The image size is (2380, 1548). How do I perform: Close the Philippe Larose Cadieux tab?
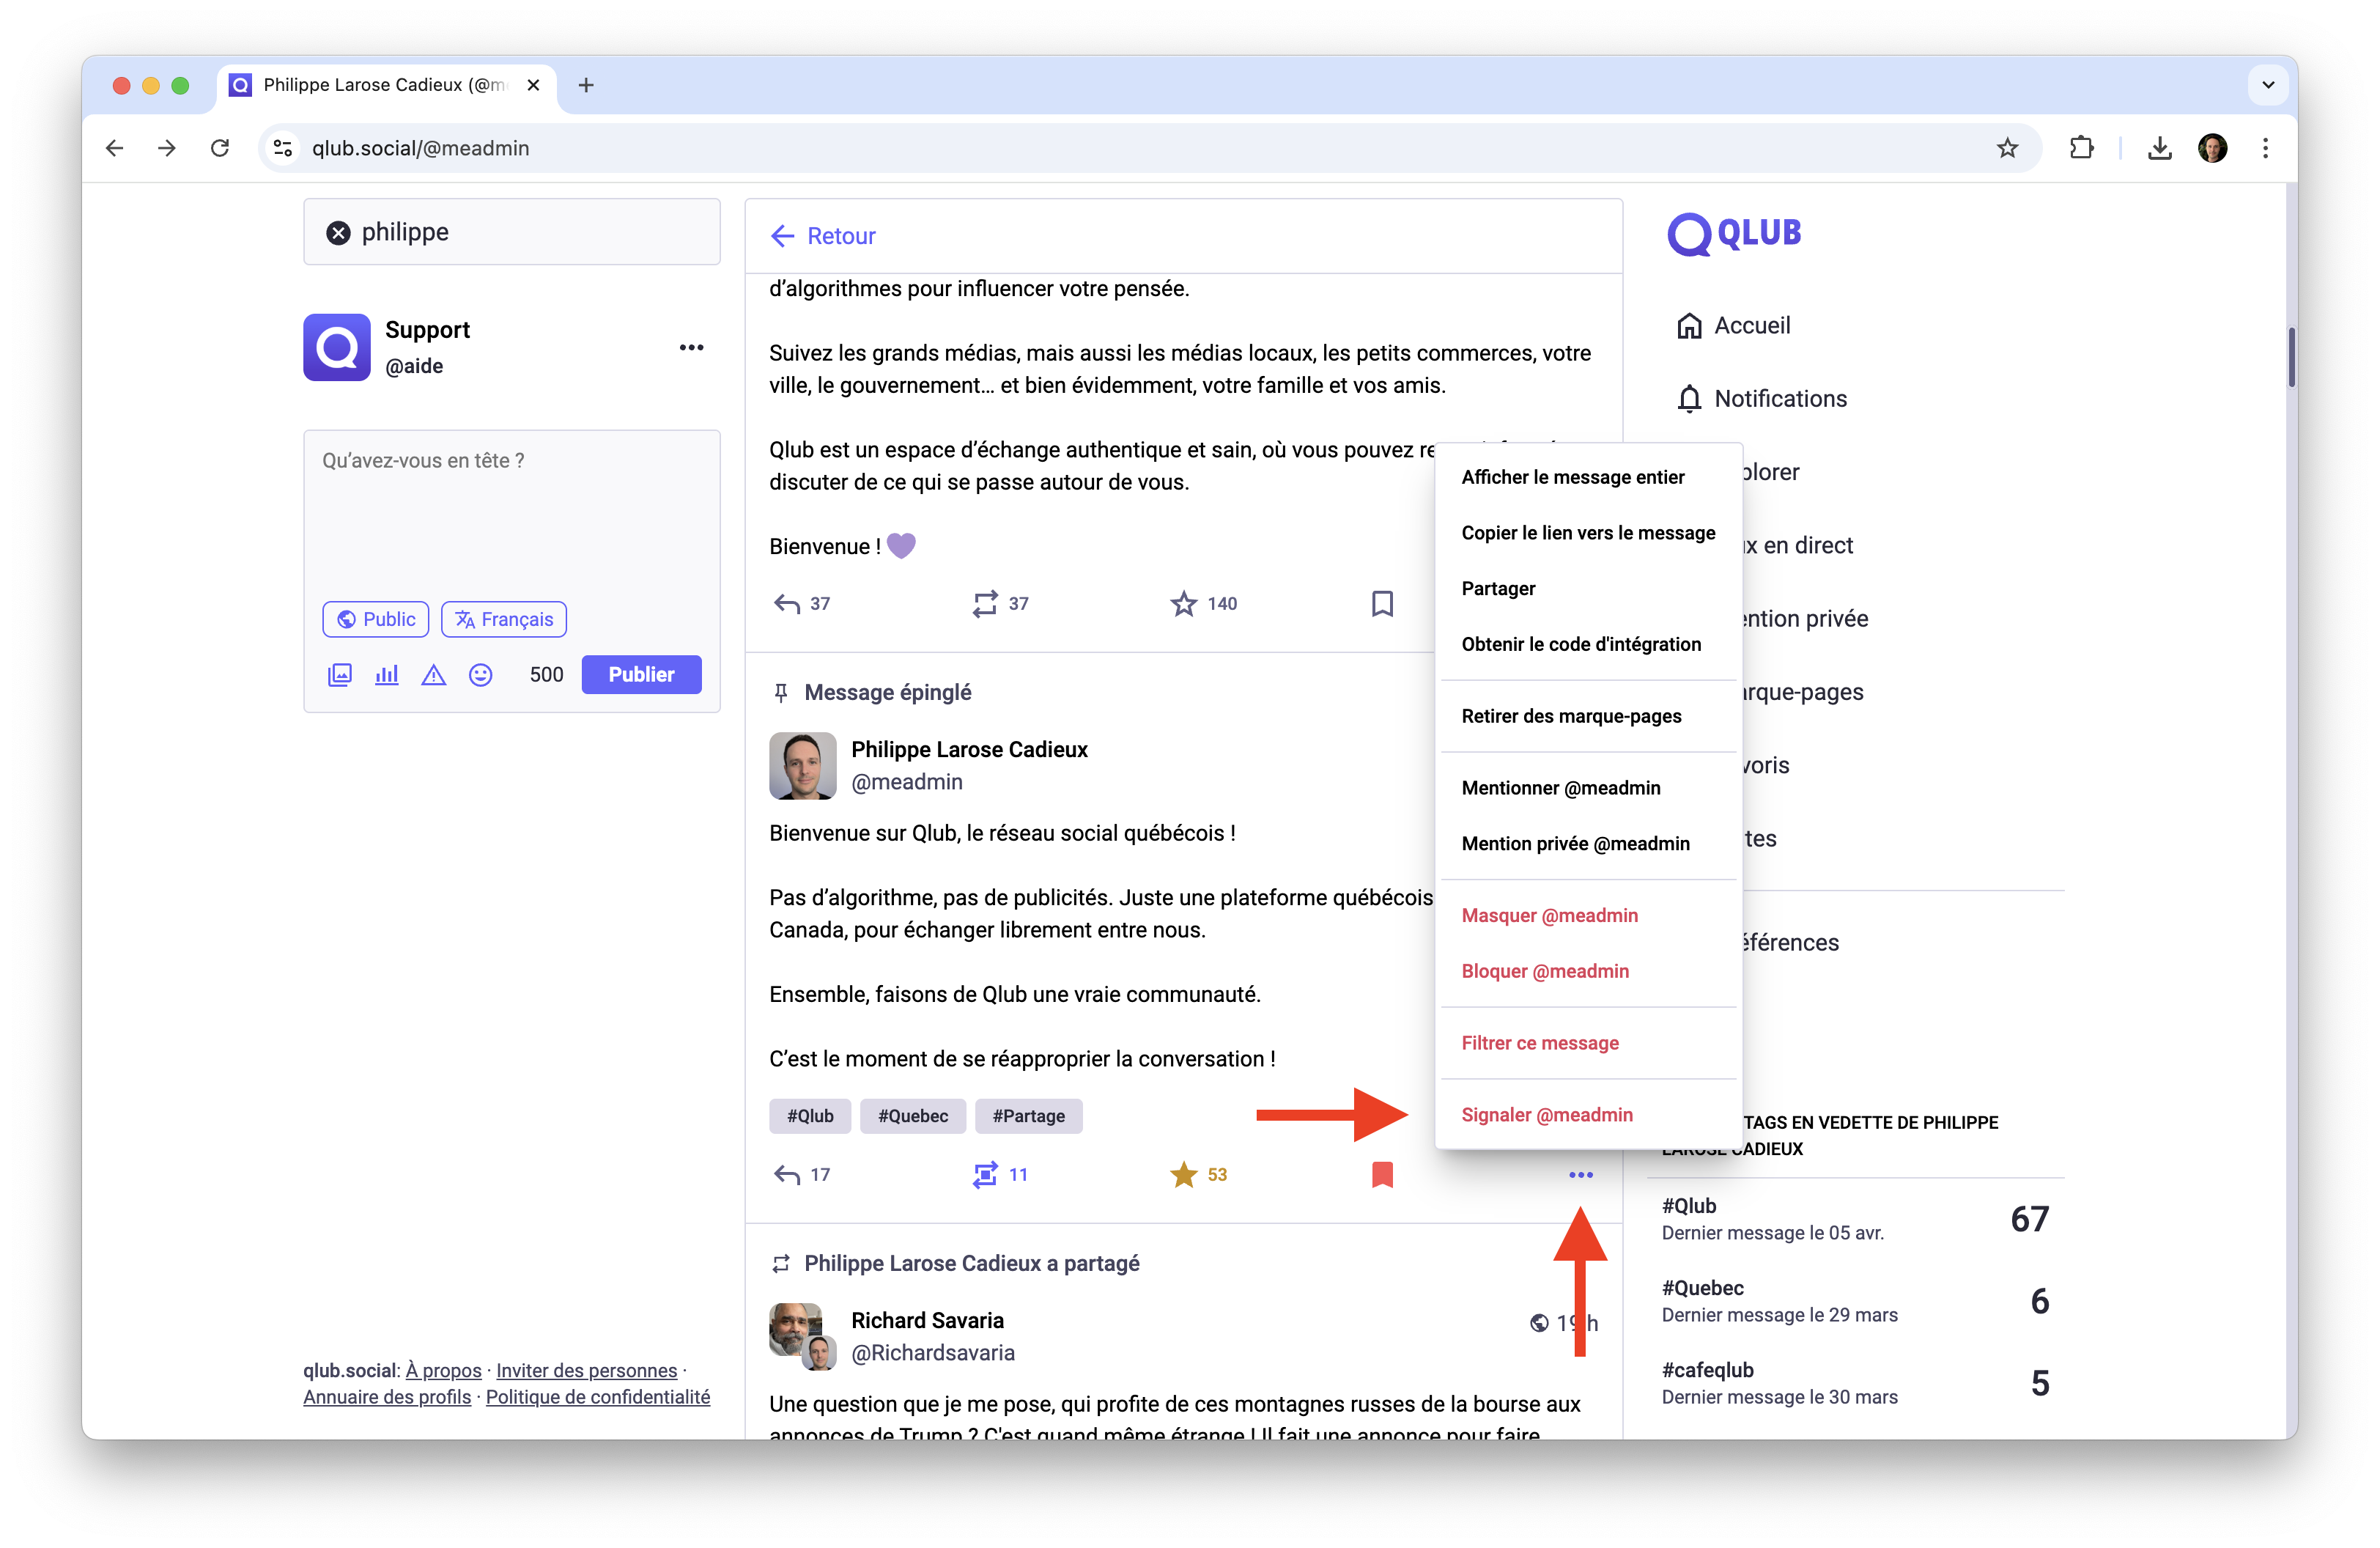point(533,85)
